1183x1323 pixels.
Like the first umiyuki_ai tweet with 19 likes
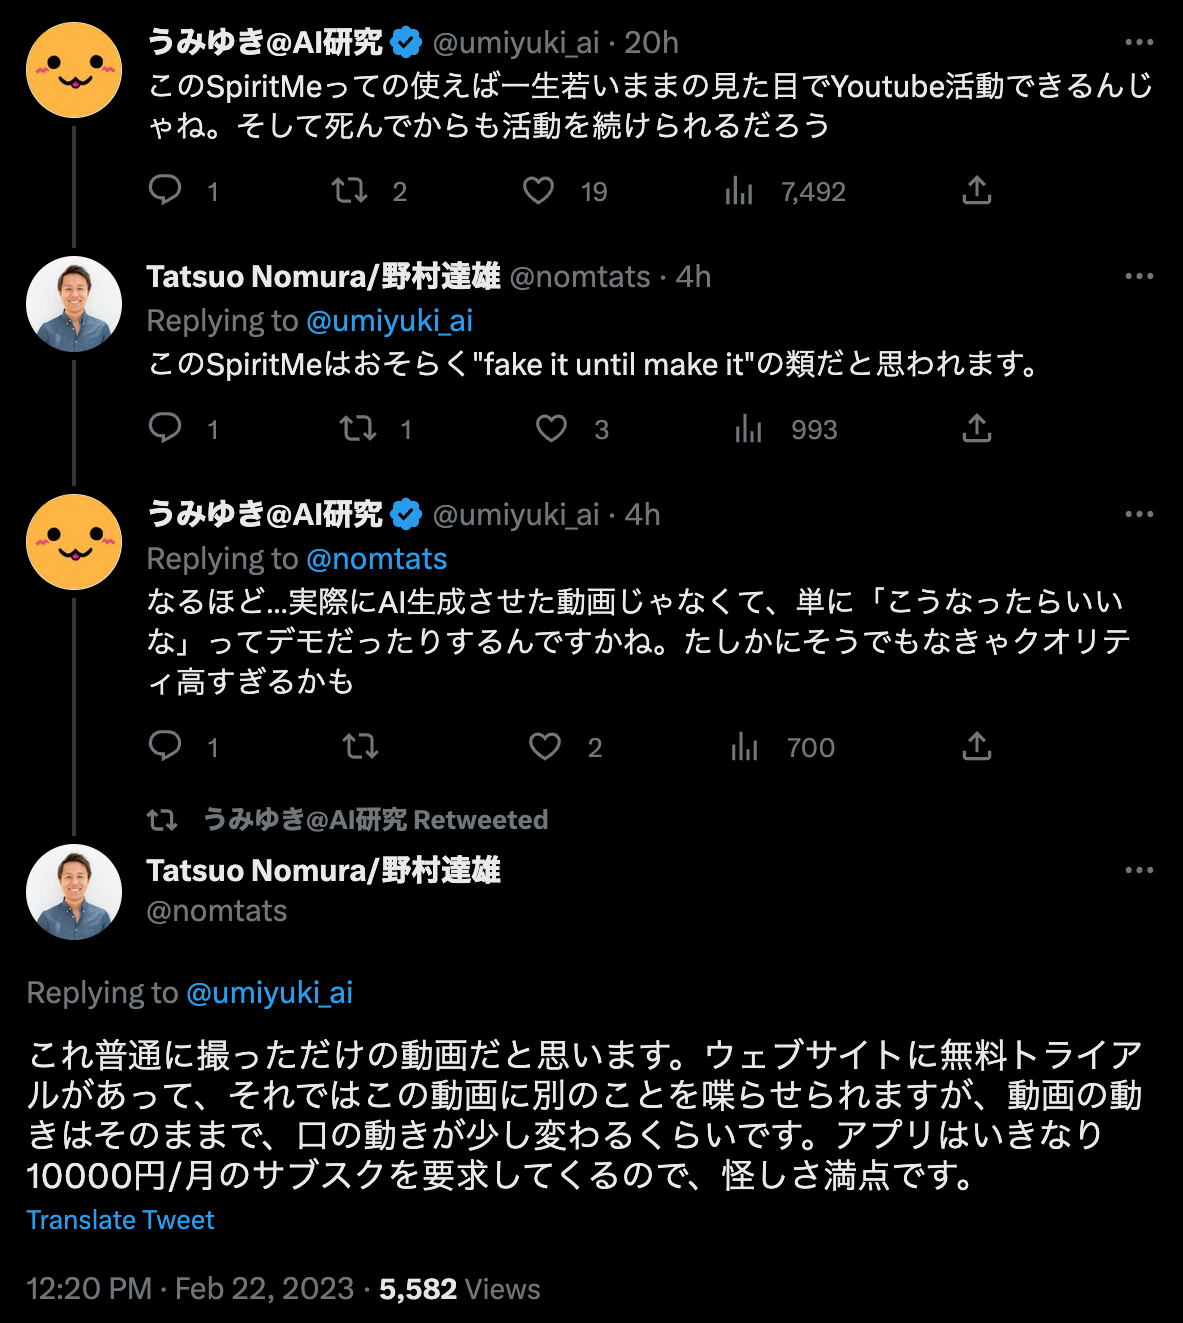[539, 190]
